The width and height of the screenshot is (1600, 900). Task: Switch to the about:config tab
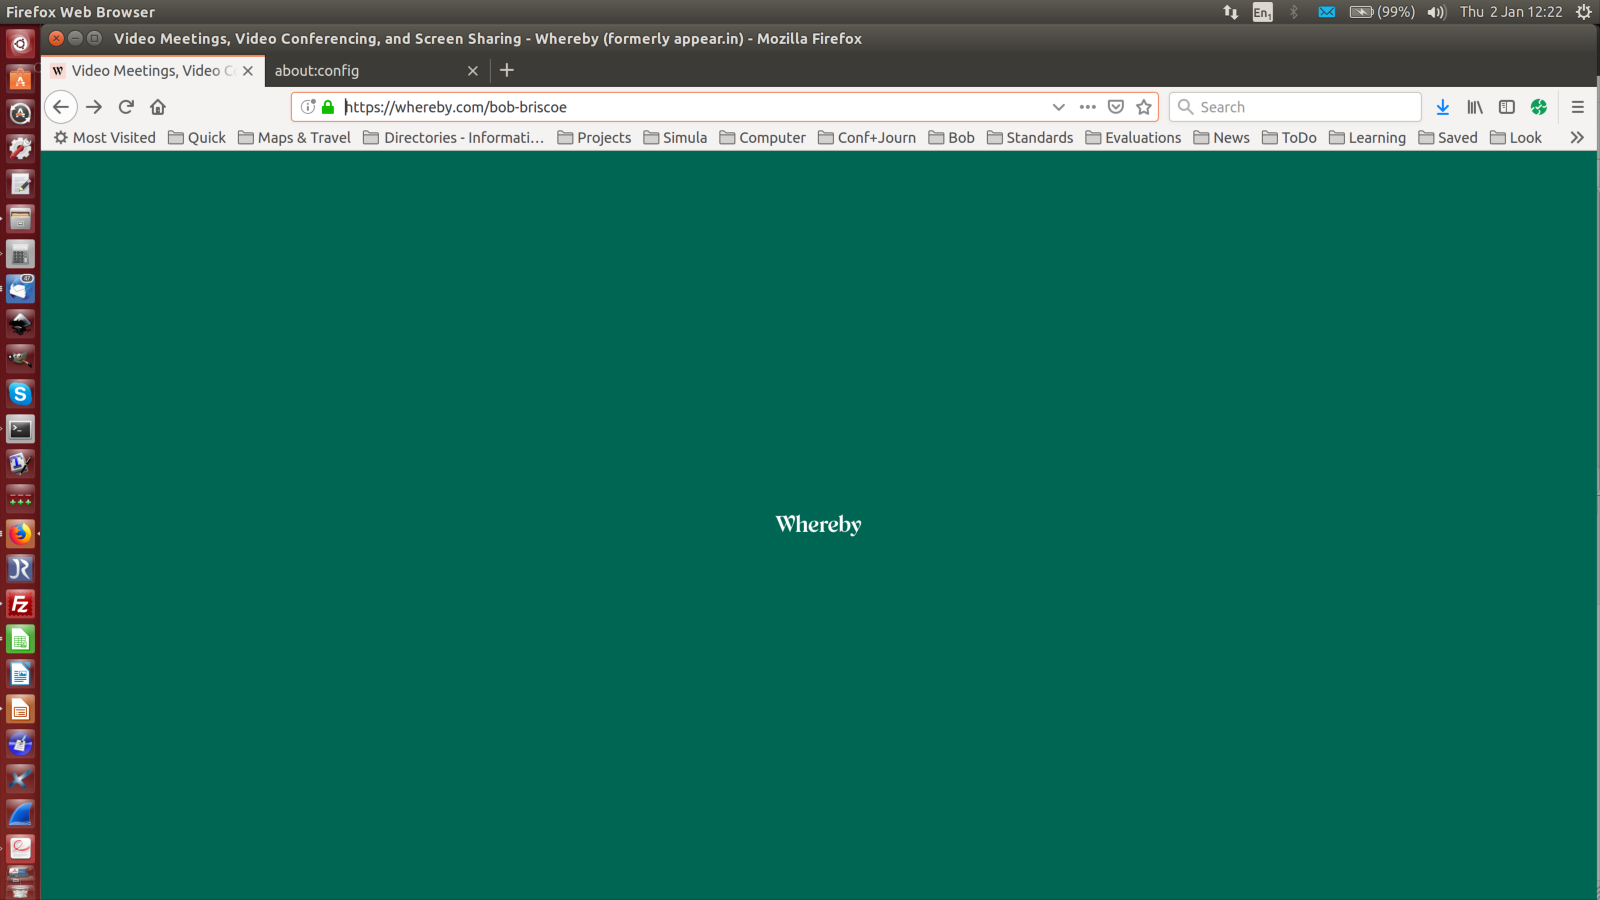pyautogui.click(x=365, y=71)
